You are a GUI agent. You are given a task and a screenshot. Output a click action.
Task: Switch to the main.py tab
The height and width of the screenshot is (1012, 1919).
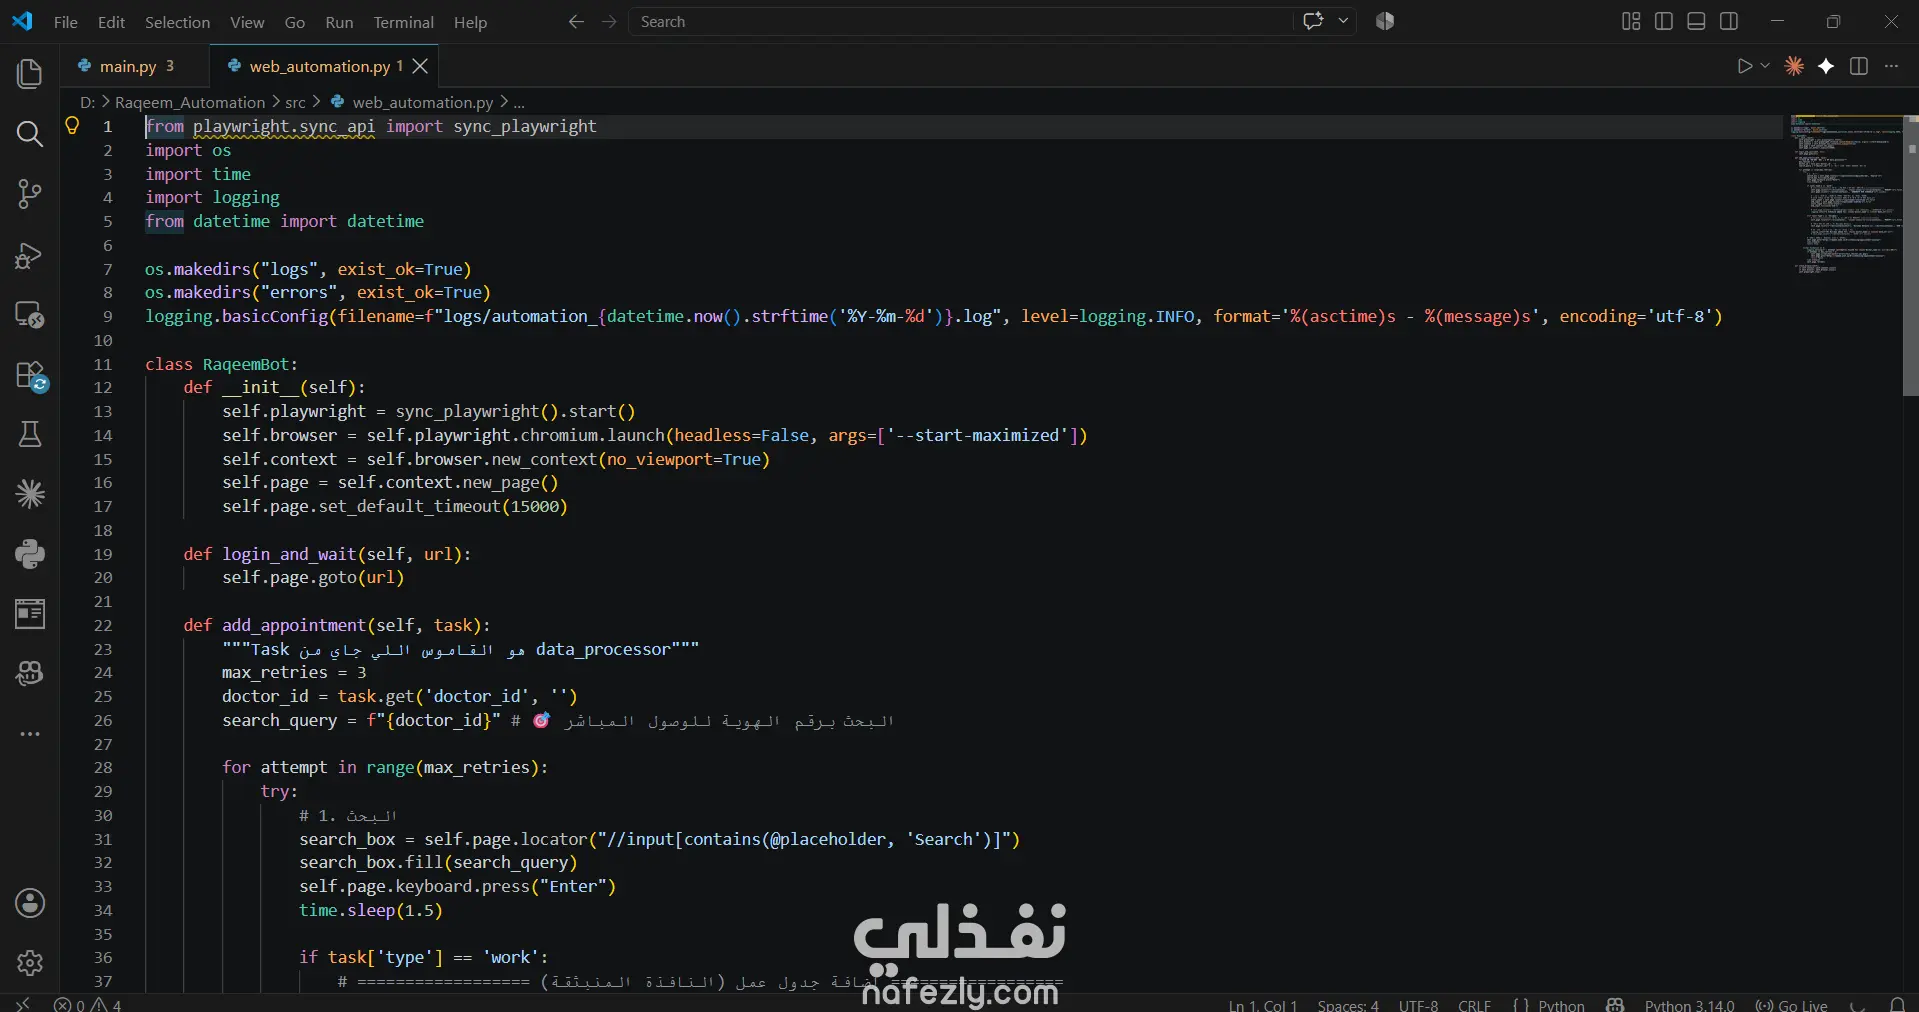pos(135,66)
